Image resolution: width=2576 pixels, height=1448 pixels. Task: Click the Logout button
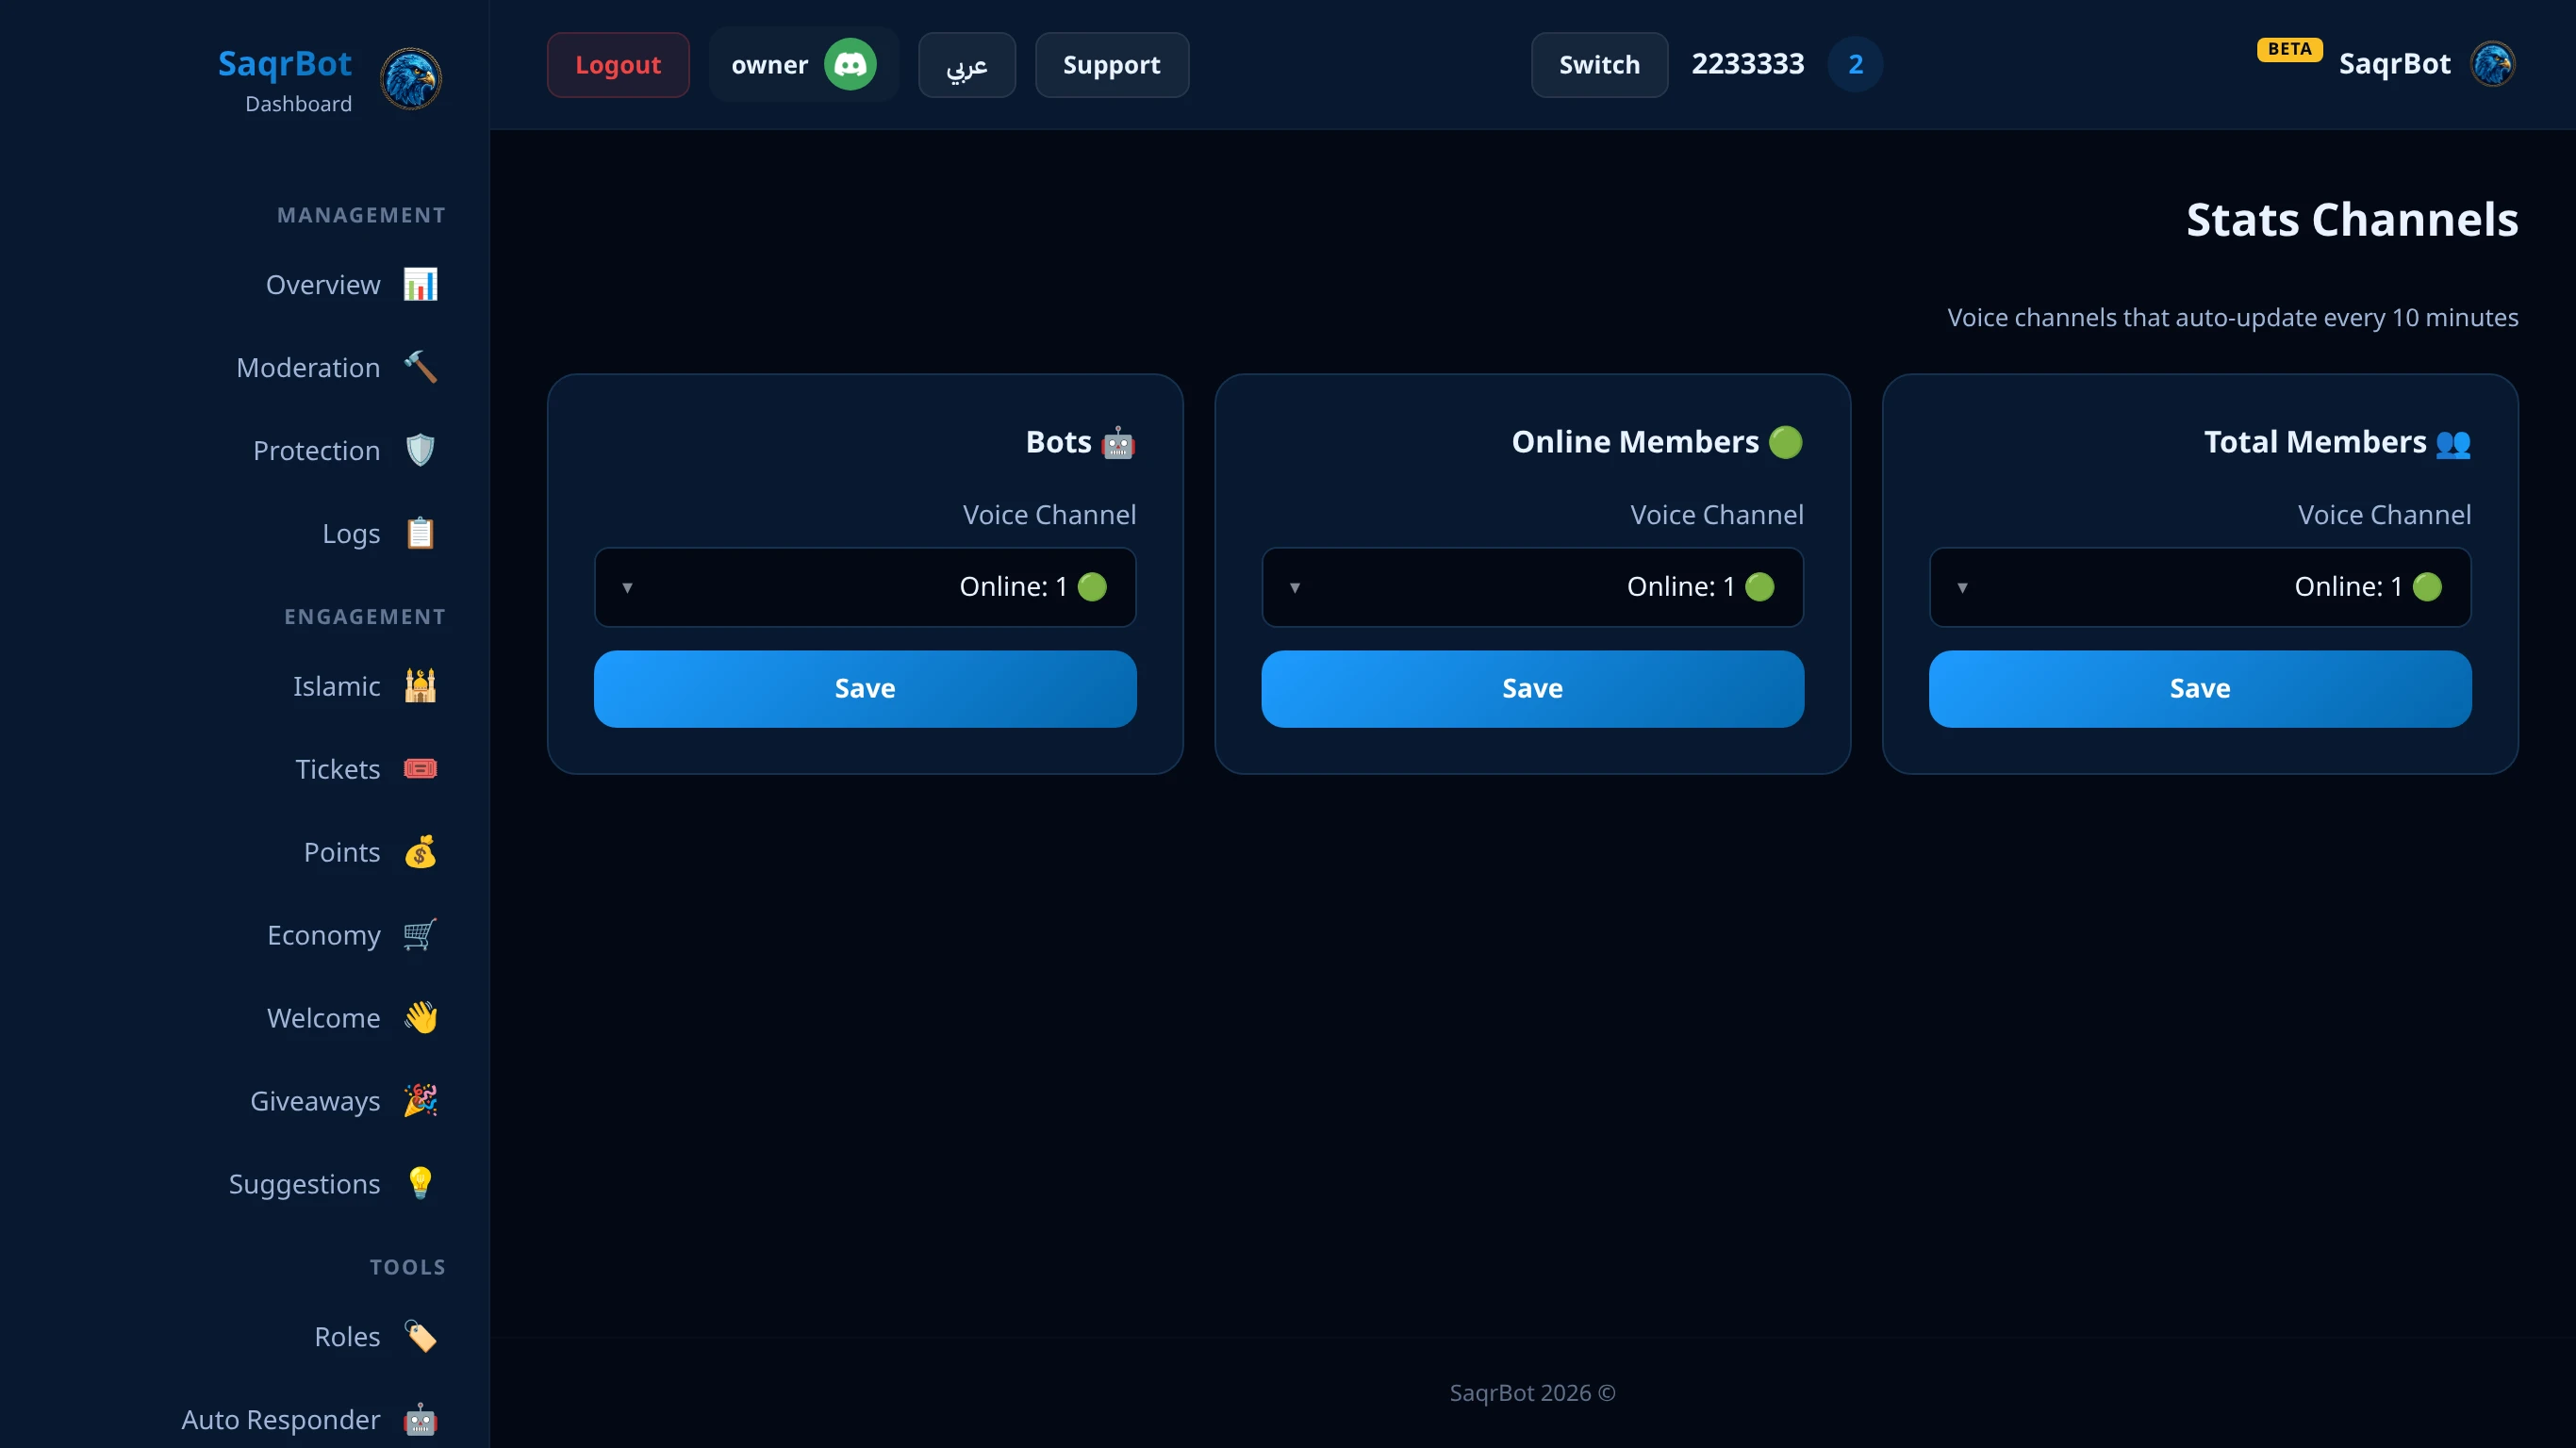(618, 65)
